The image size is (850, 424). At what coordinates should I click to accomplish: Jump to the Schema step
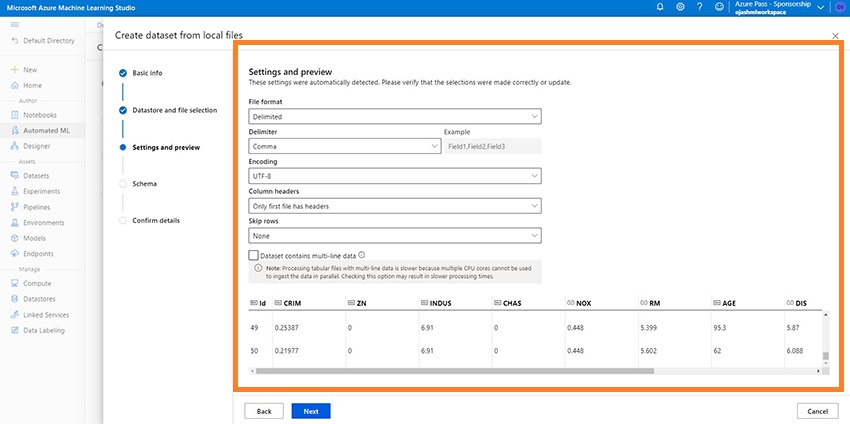coord(144,184)
